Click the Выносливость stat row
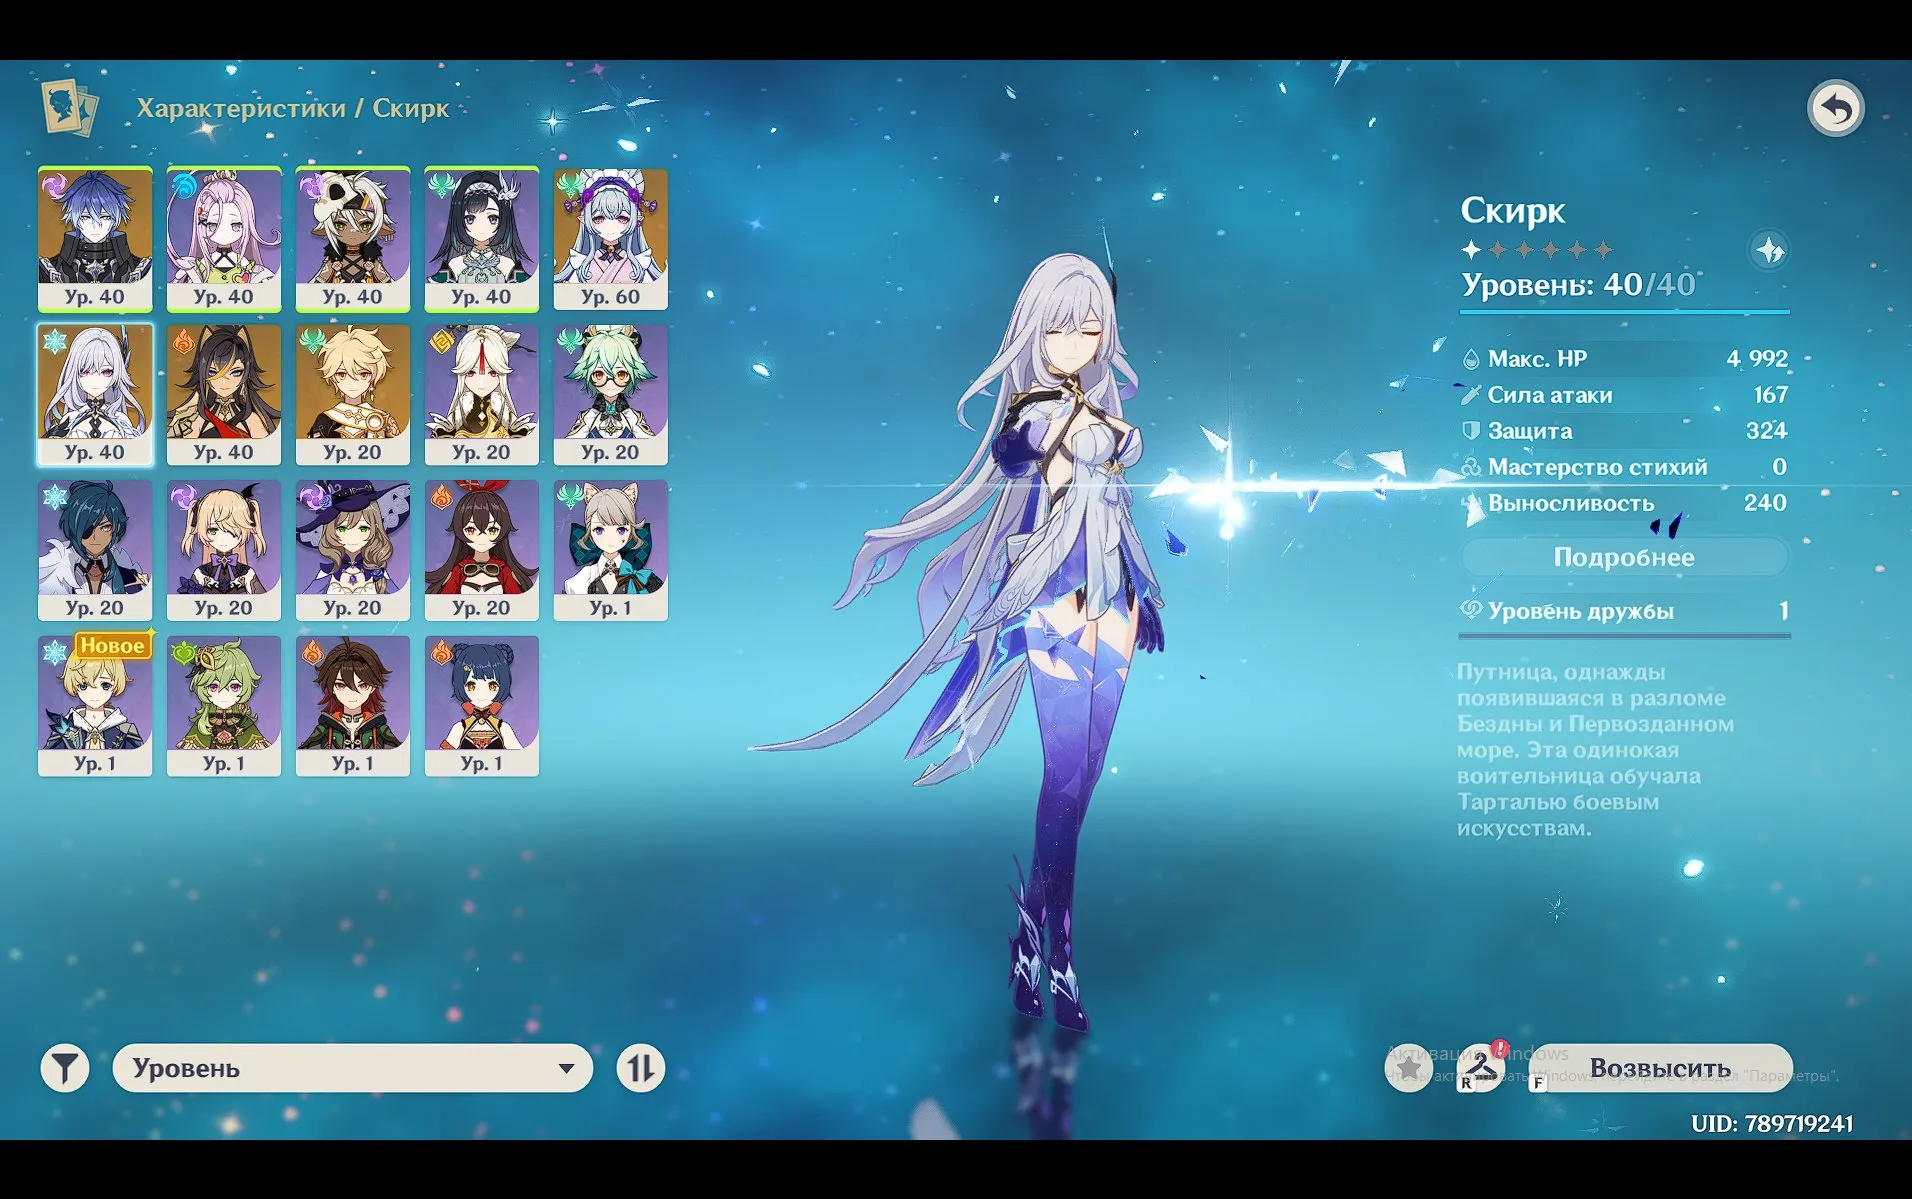The image size is (1912, 1199). pyautogui.click(x=1624, y=503)
